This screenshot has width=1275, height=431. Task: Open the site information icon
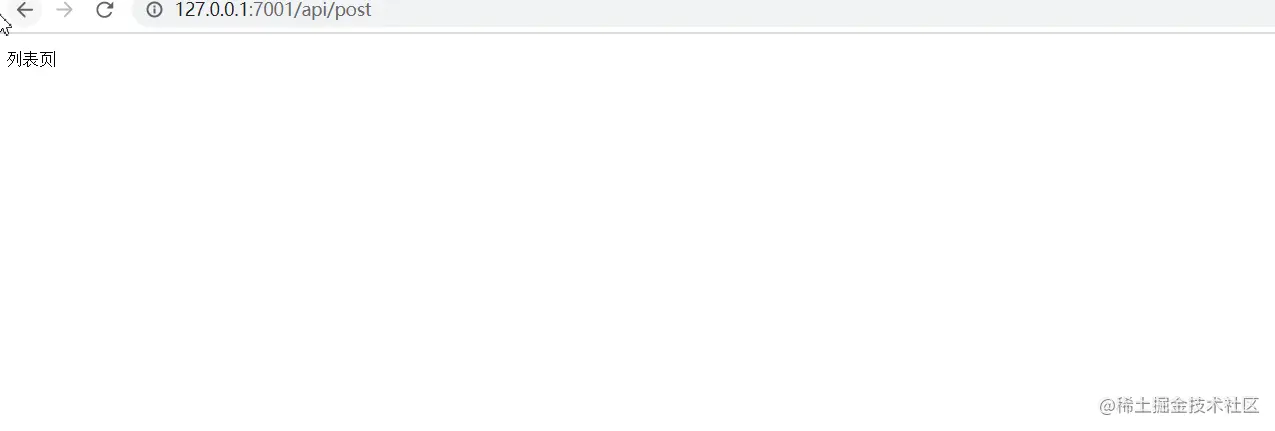154,10
